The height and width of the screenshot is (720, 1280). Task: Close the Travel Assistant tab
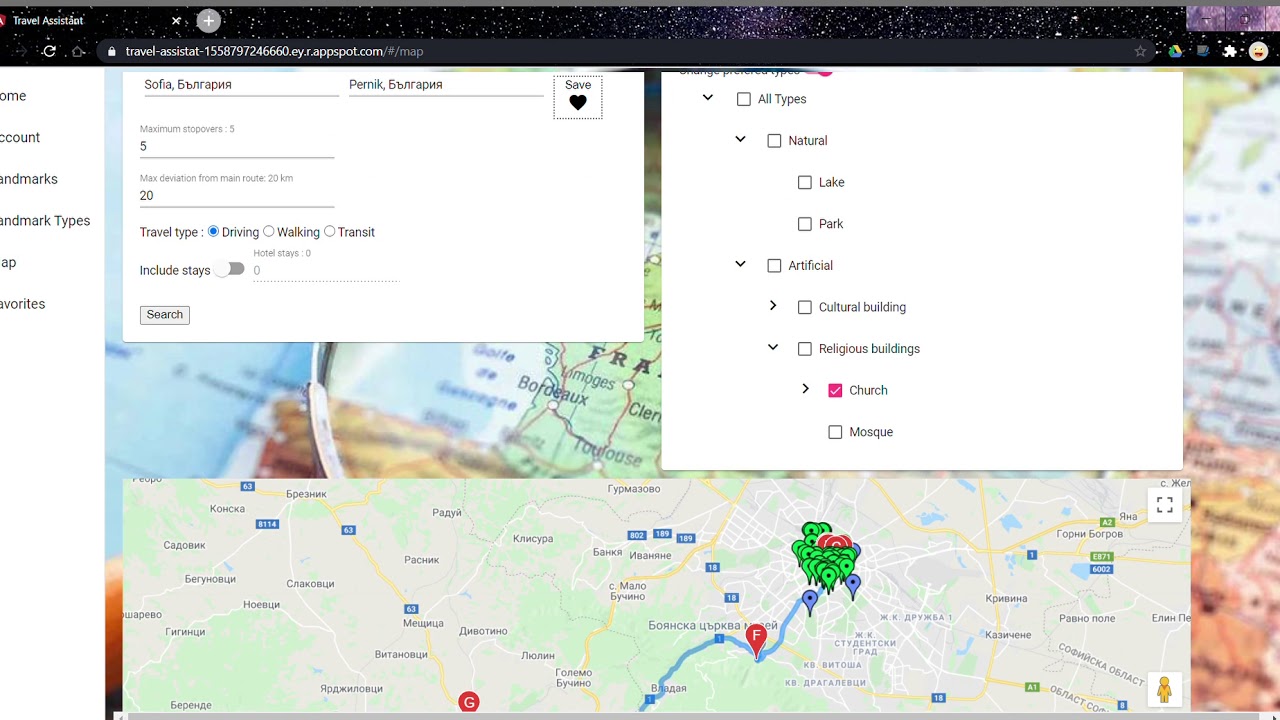[176, 20]
